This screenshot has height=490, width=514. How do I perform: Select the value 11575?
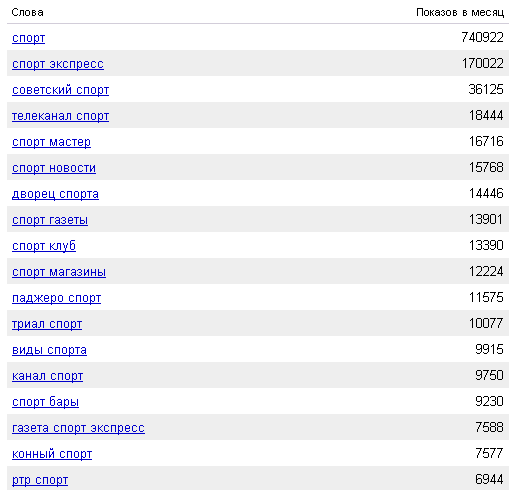pos(486,297)
